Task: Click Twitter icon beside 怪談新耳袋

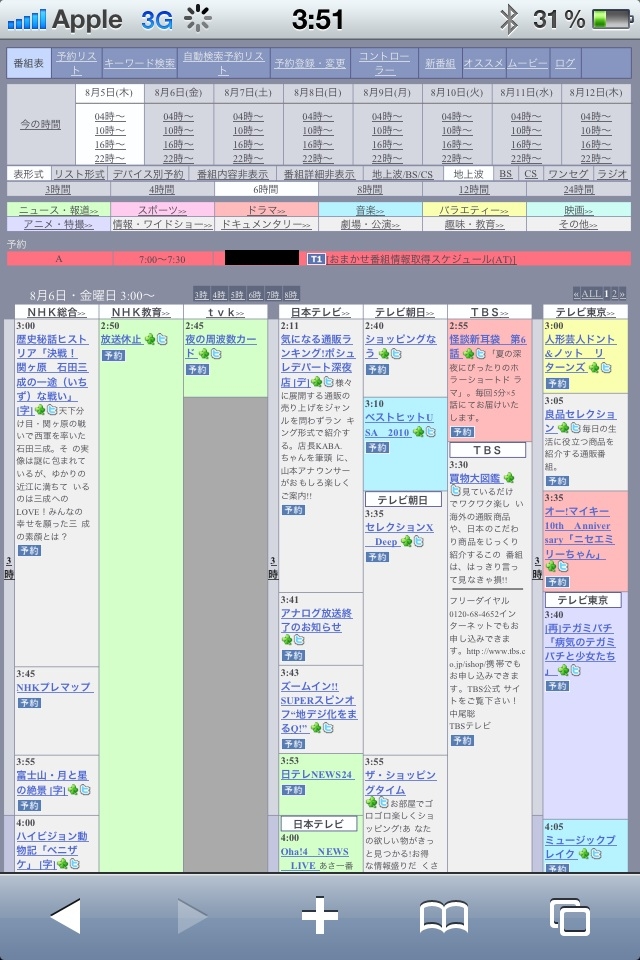Action: point(480,353)
